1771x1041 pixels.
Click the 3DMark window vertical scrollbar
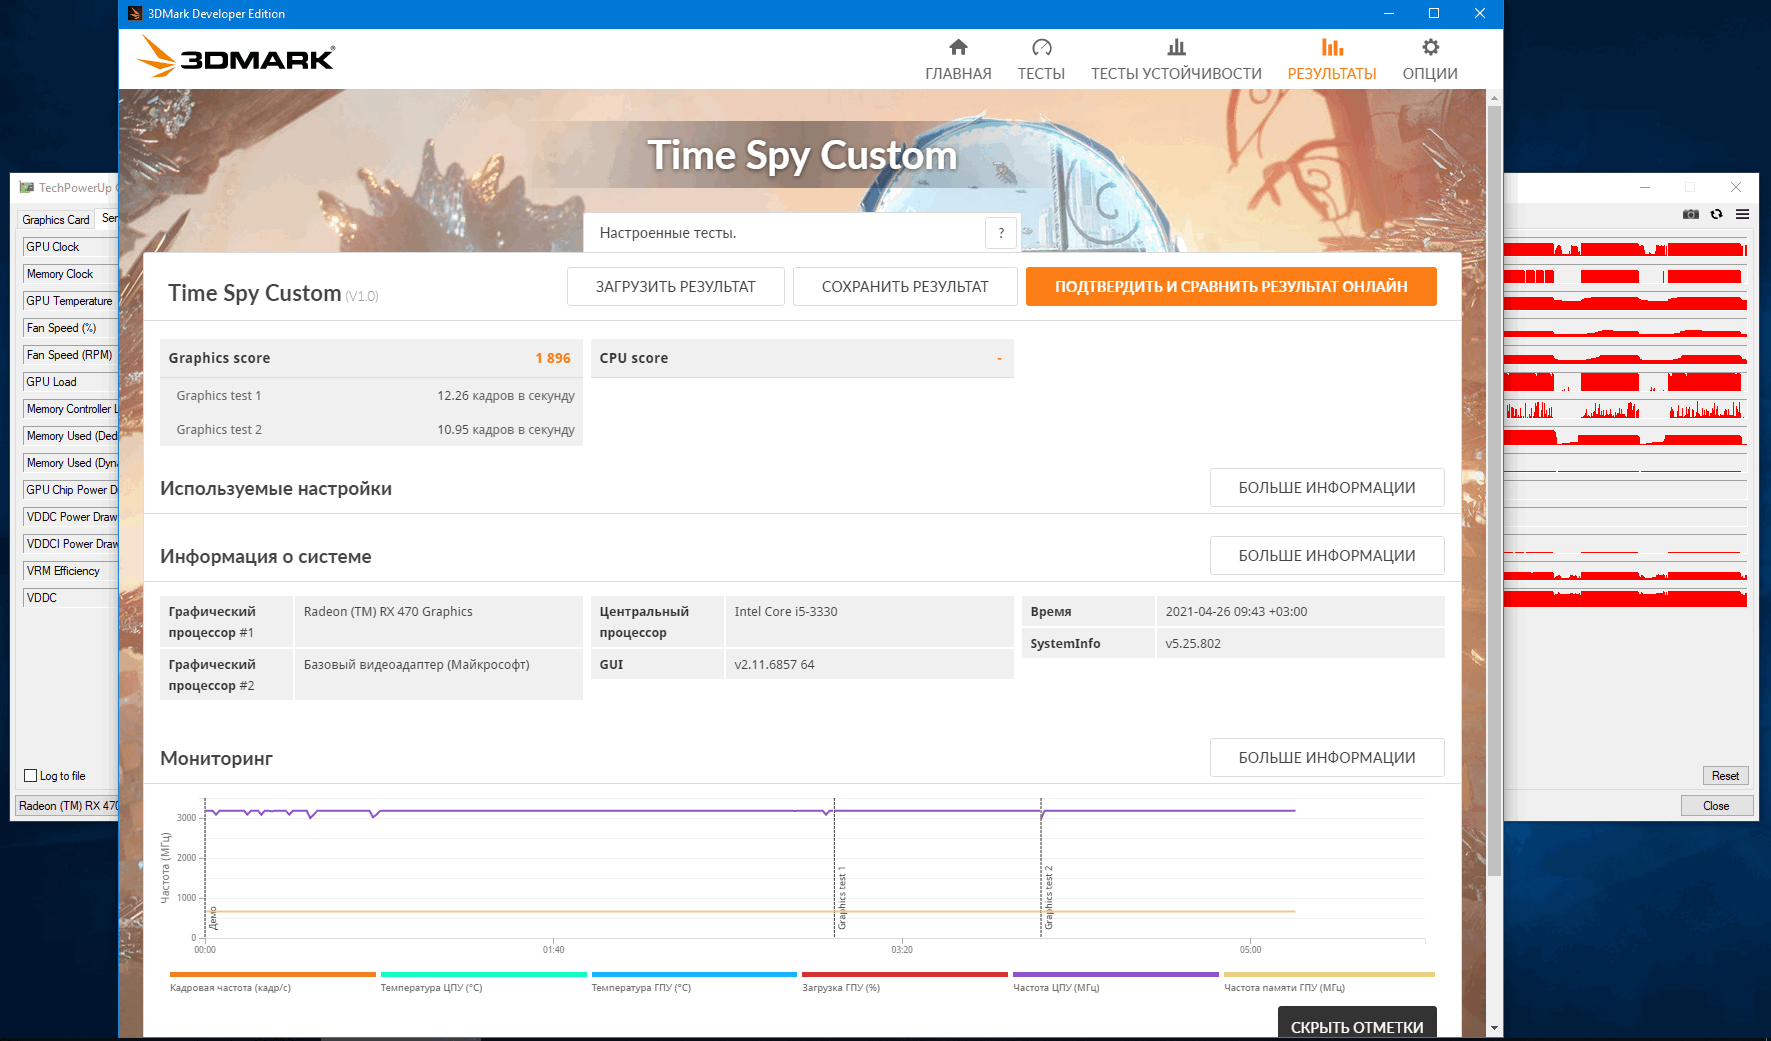point(1494,490)
